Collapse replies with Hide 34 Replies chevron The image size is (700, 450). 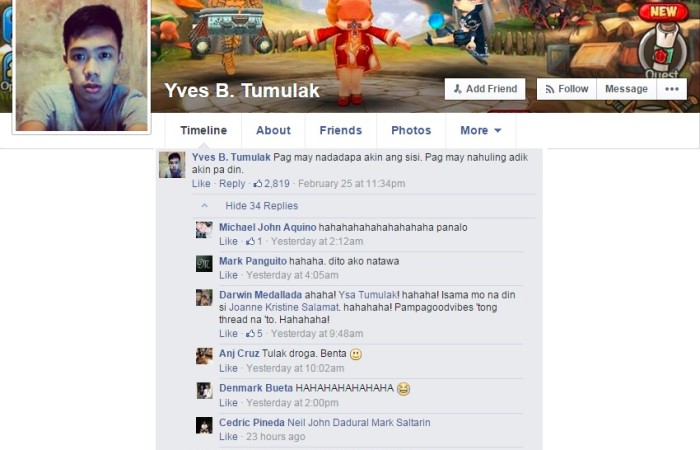pos(204,206)
